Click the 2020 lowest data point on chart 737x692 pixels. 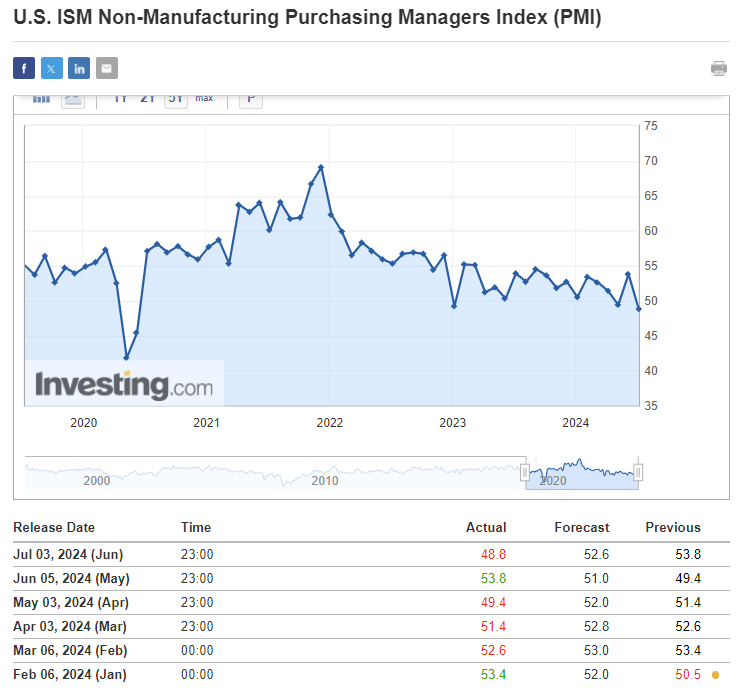[x=127, y=357]
